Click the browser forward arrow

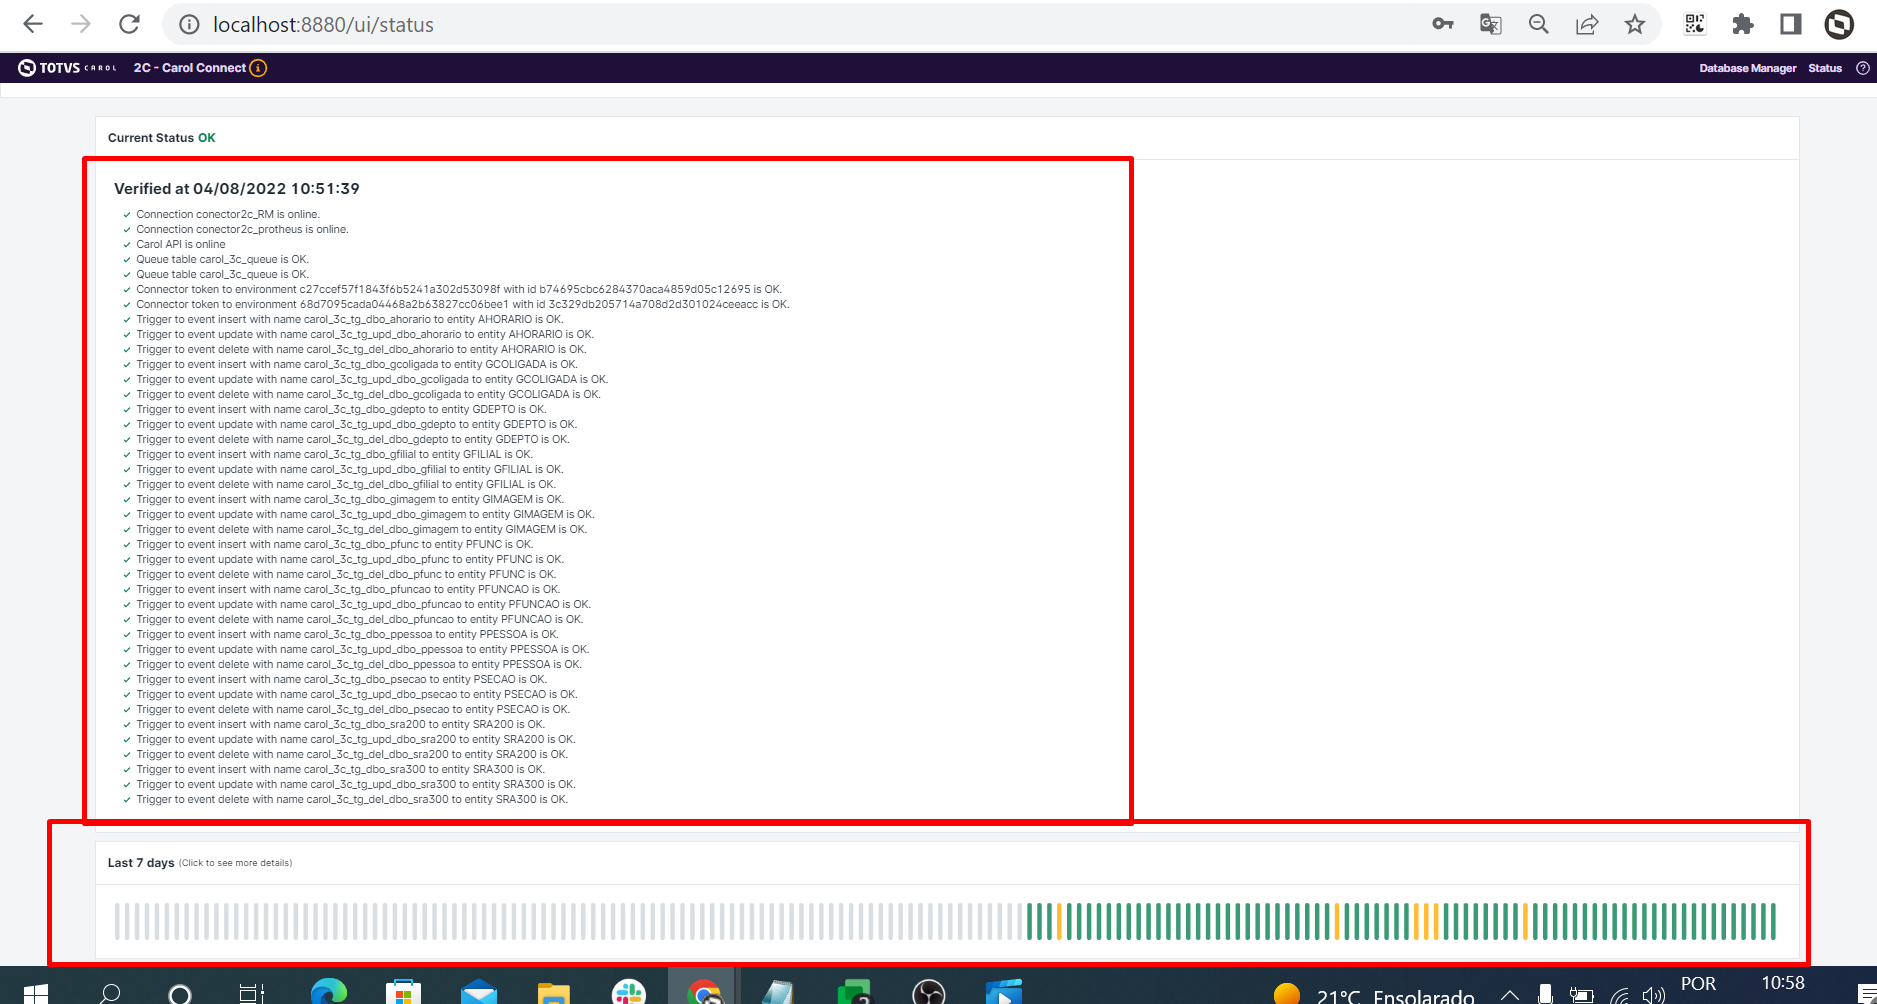point(81,24)
